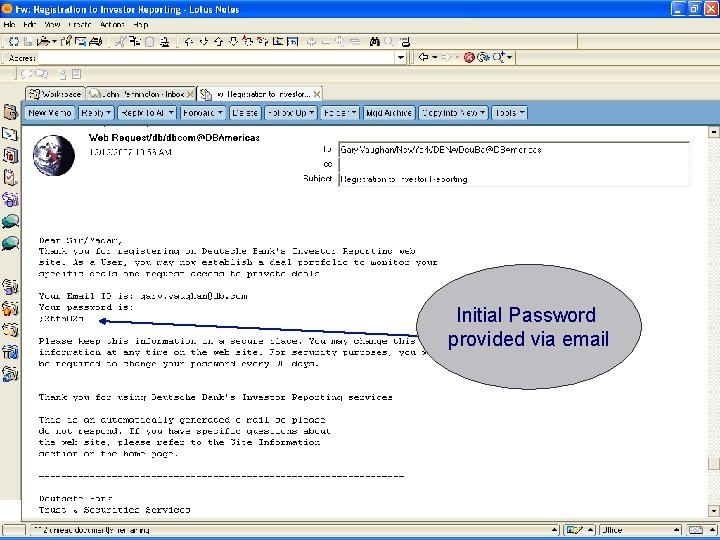The height and width of the screenshot is (540, 720).
Task: Click the mail envelope icon in status bar
Action: [696, 530]
